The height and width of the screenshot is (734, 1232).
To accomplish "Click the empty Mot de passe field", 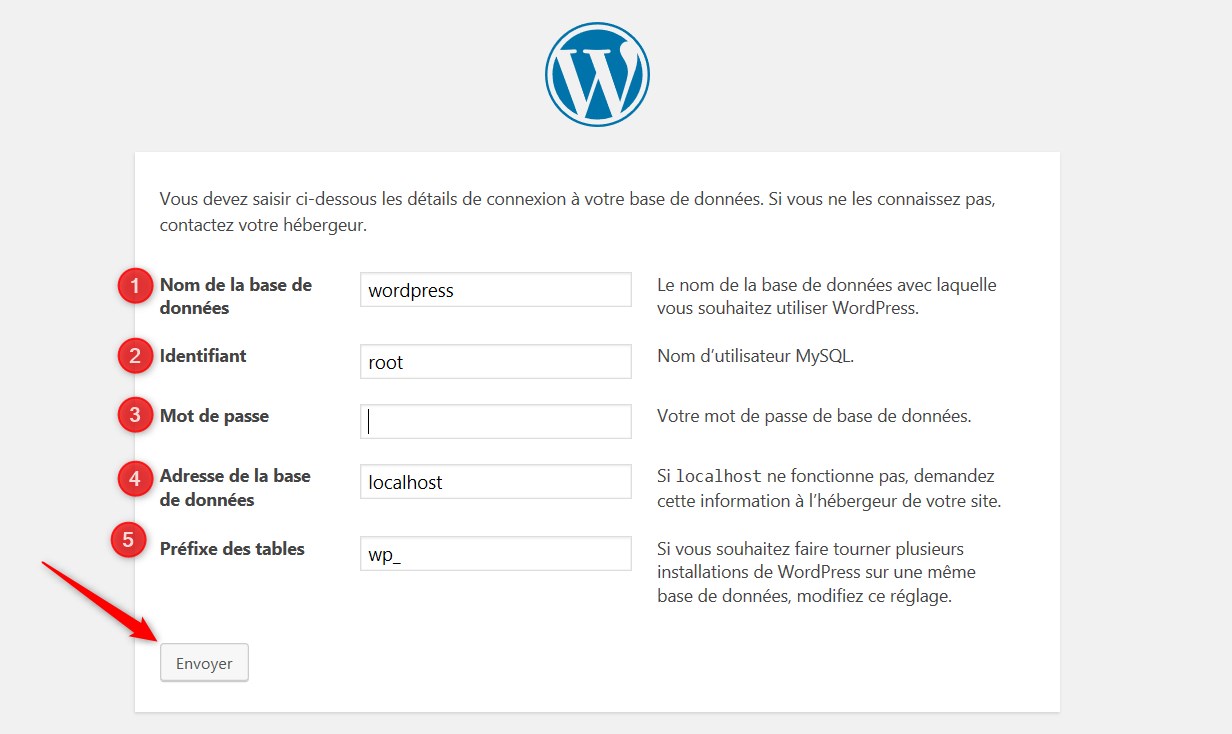I will click(x=496, y=421).
